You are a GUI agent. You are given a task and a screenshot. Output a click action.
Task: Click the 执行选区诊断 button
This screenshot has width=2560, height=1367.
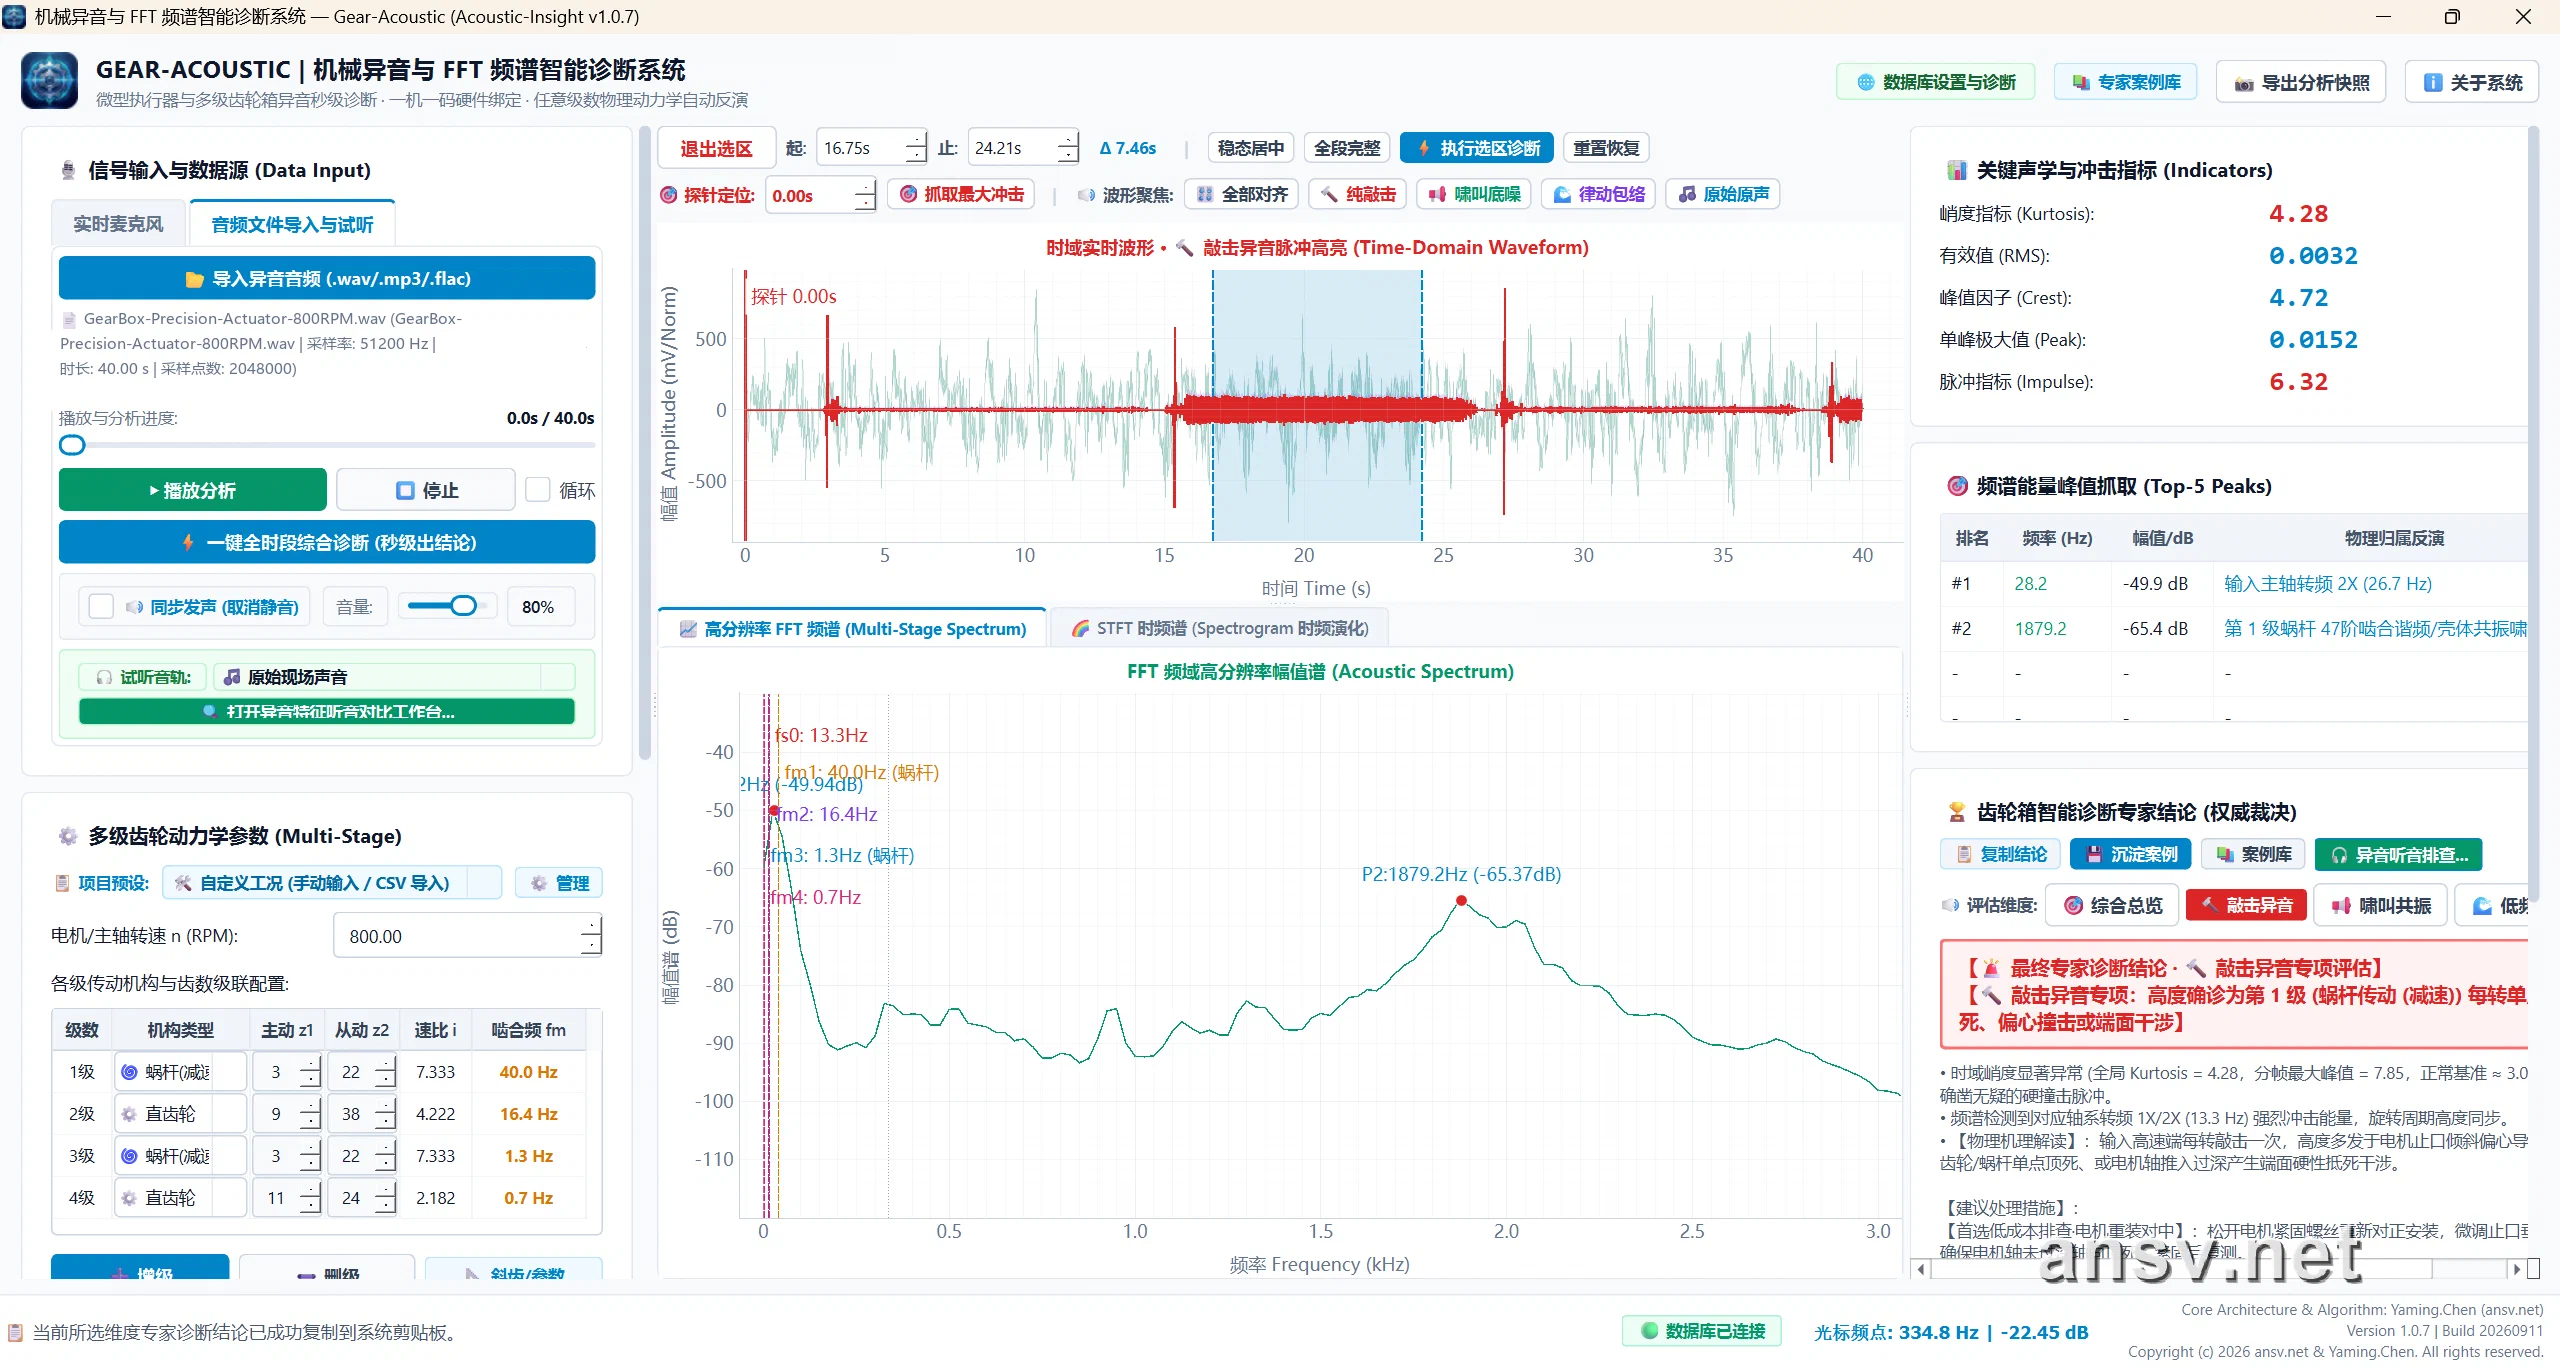(x=1477, y=148)
